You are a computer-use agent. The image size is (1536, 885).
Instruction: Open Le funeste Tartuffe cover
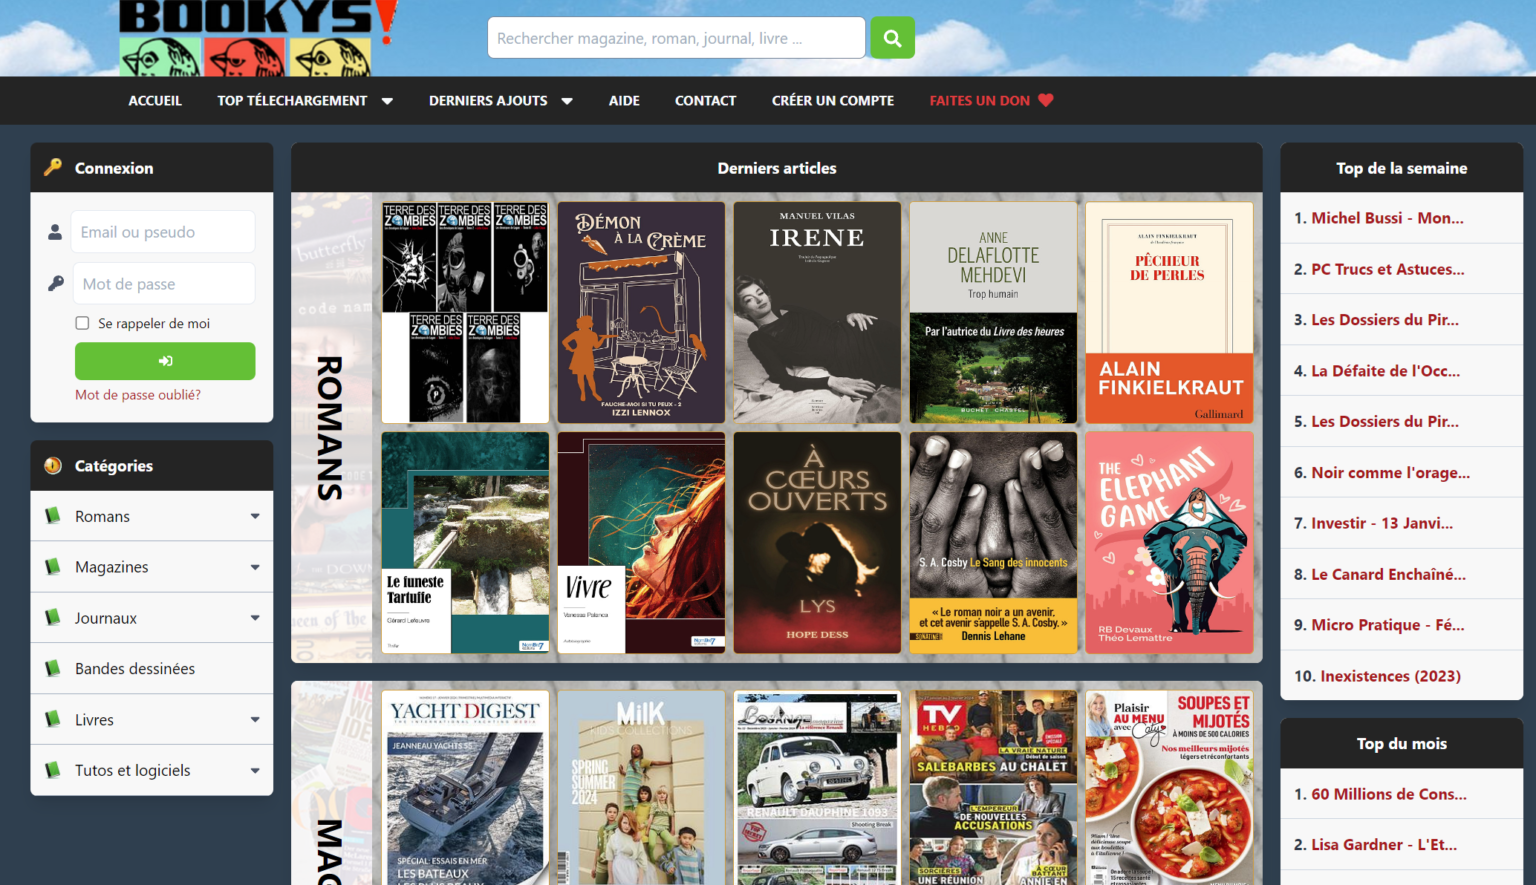[x=465, y=543]
